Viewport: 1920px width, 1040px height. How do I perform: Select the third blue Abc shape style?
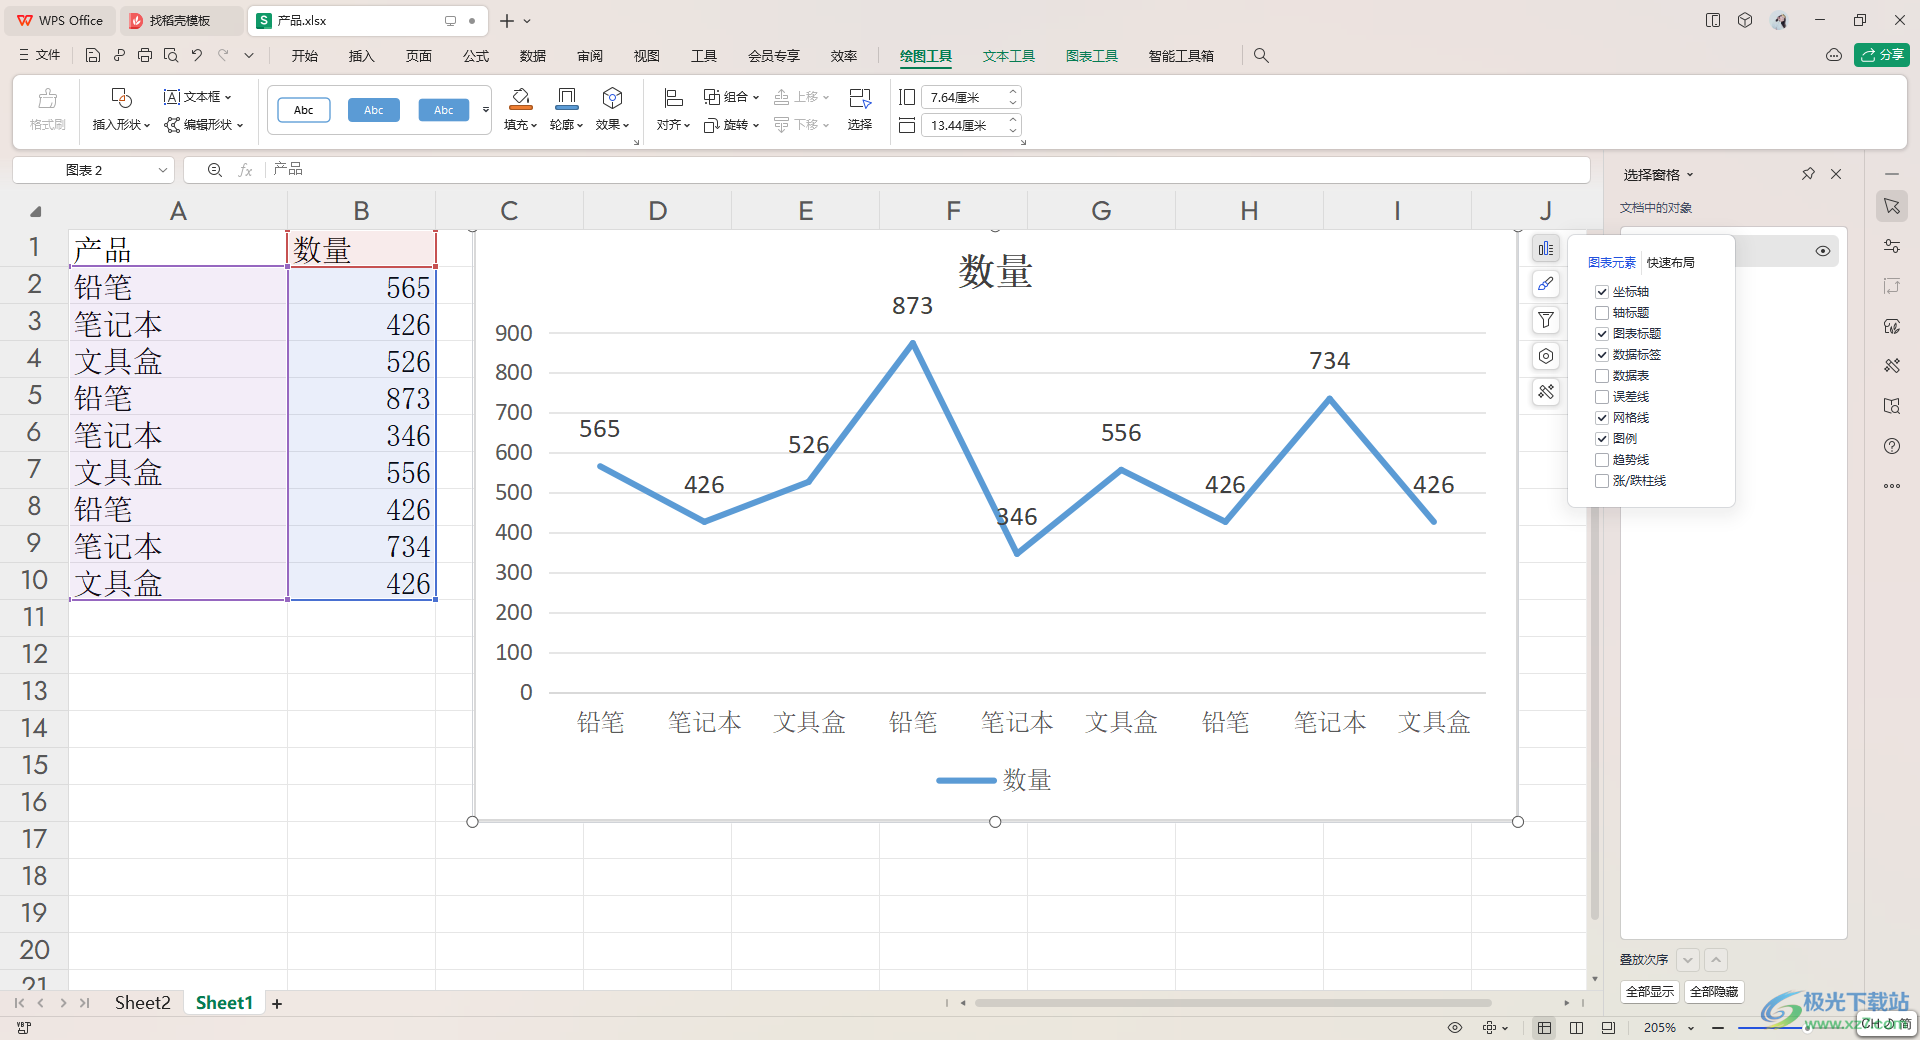pyautogui.click(x=443, y=110)
